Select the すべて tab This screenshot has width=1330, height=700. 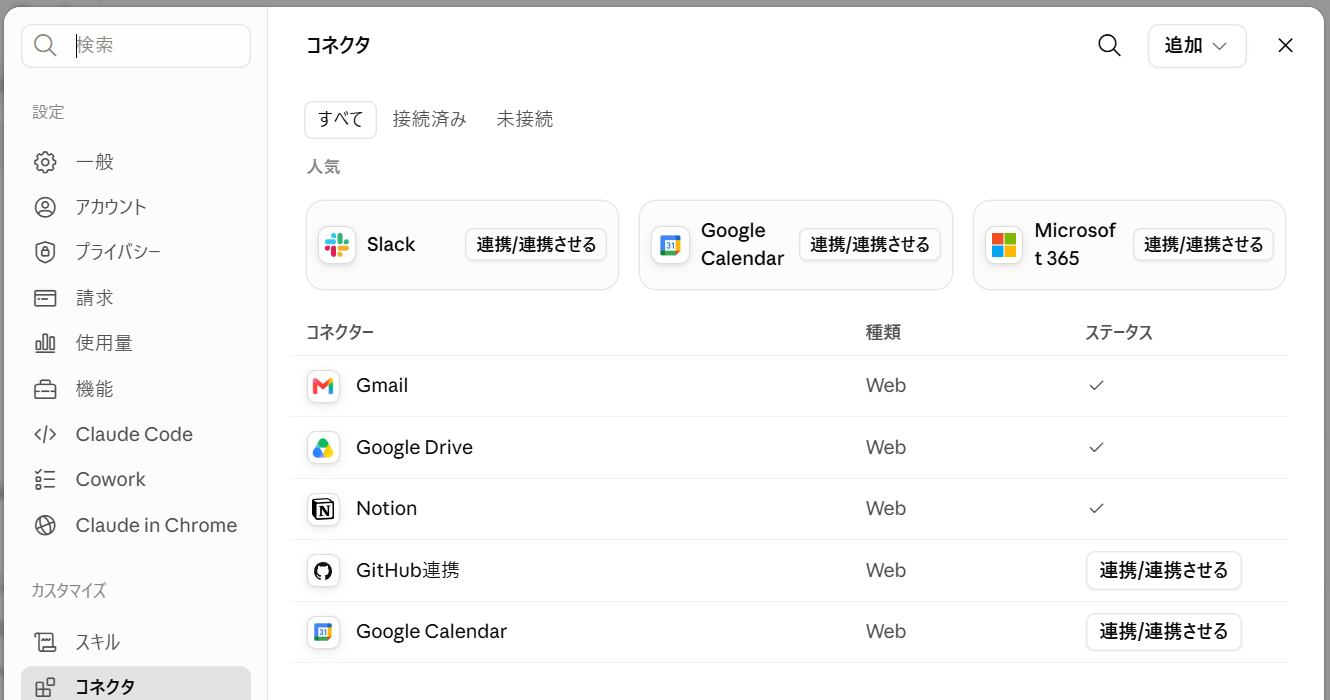coord(341,119)
